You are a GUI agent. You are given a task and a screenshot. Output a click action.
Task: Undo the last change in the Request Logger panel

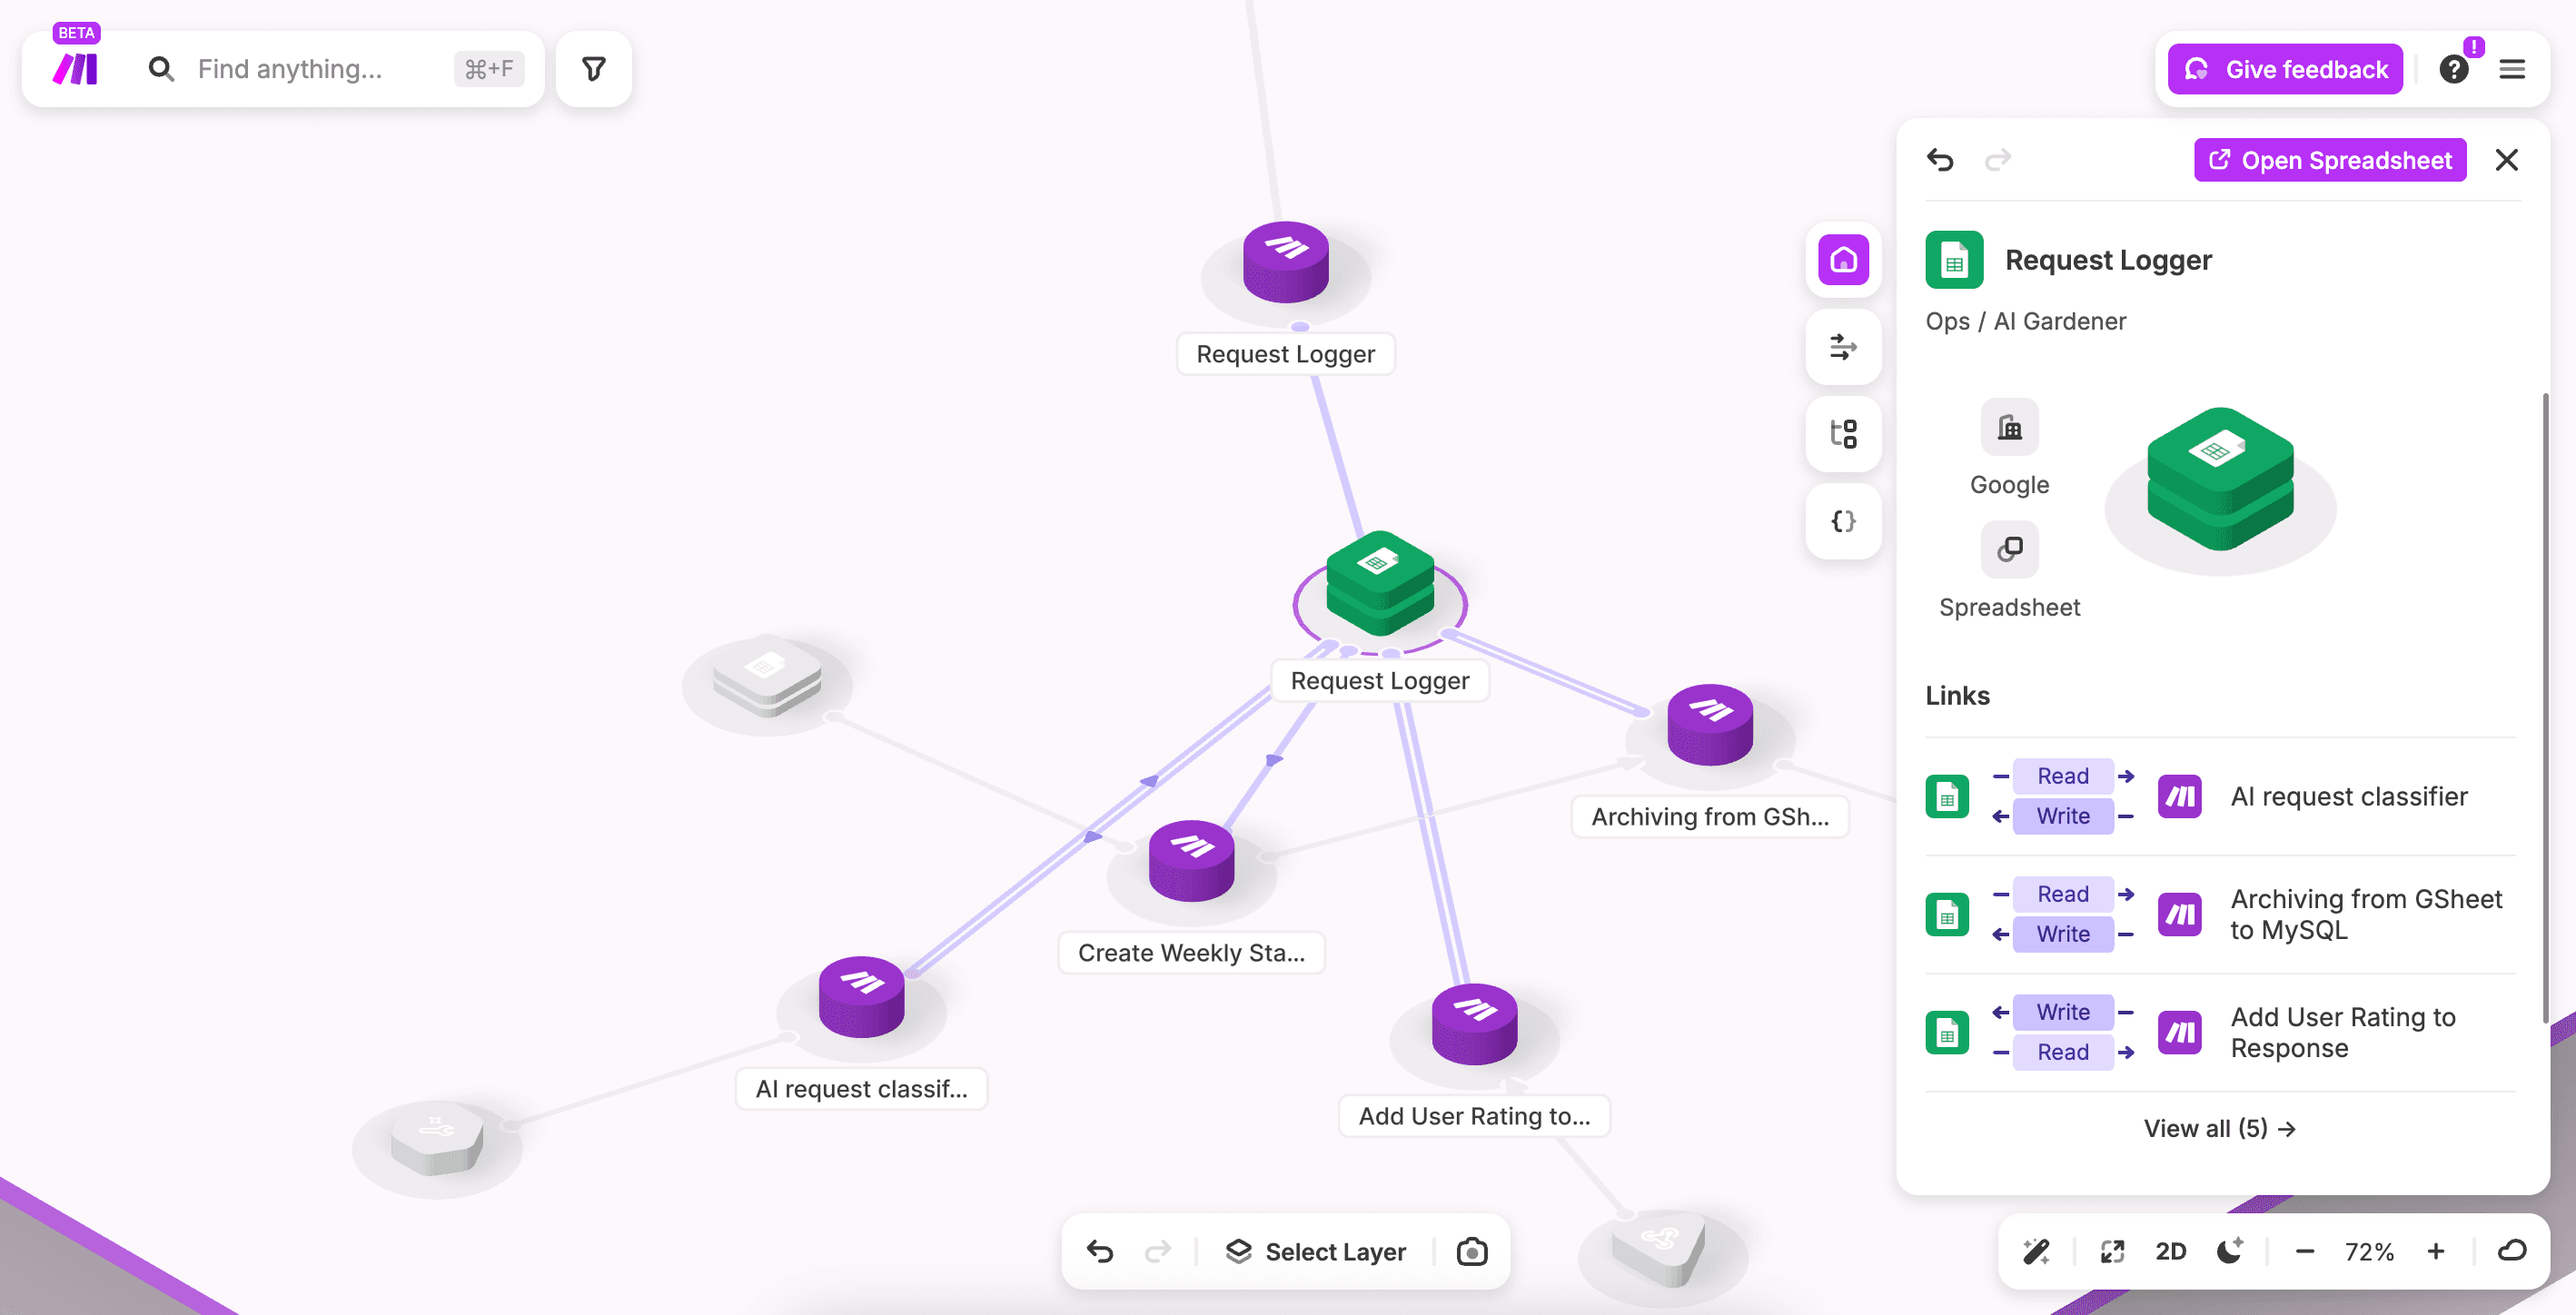(x=1941, y=160)
